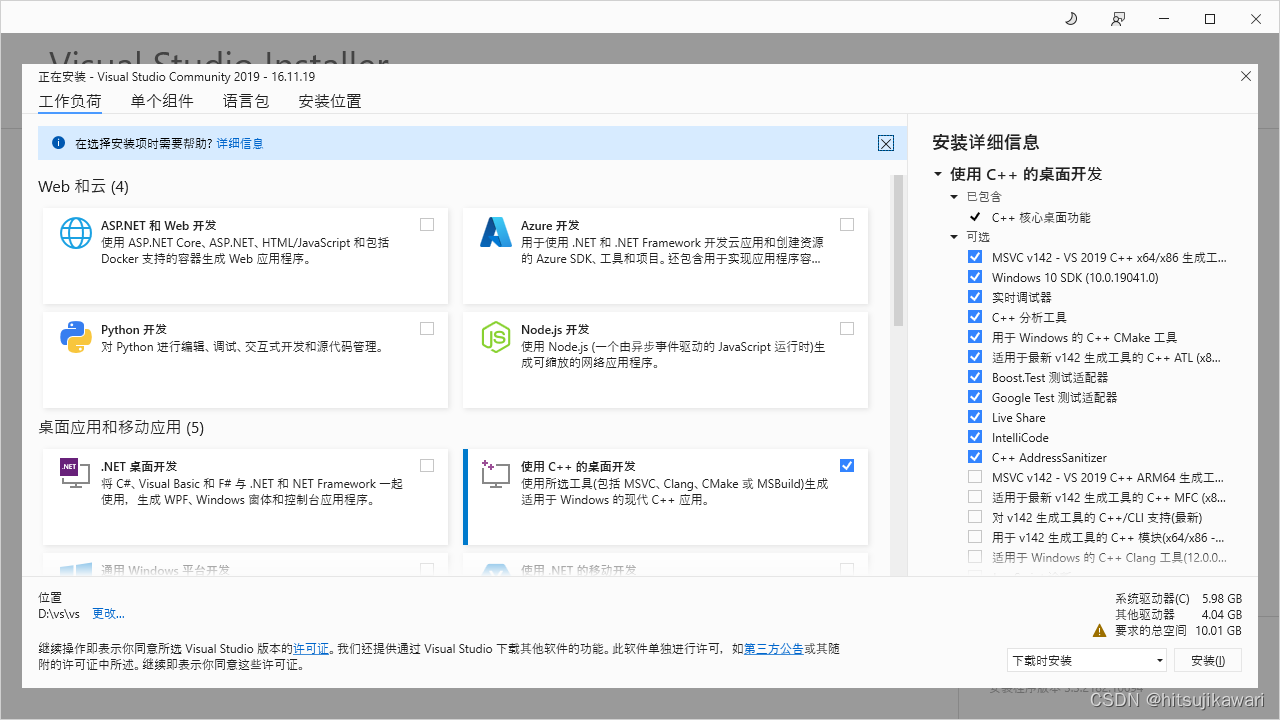
Task: Uncheck the Google Test test adapter
Action: point(975,397)
